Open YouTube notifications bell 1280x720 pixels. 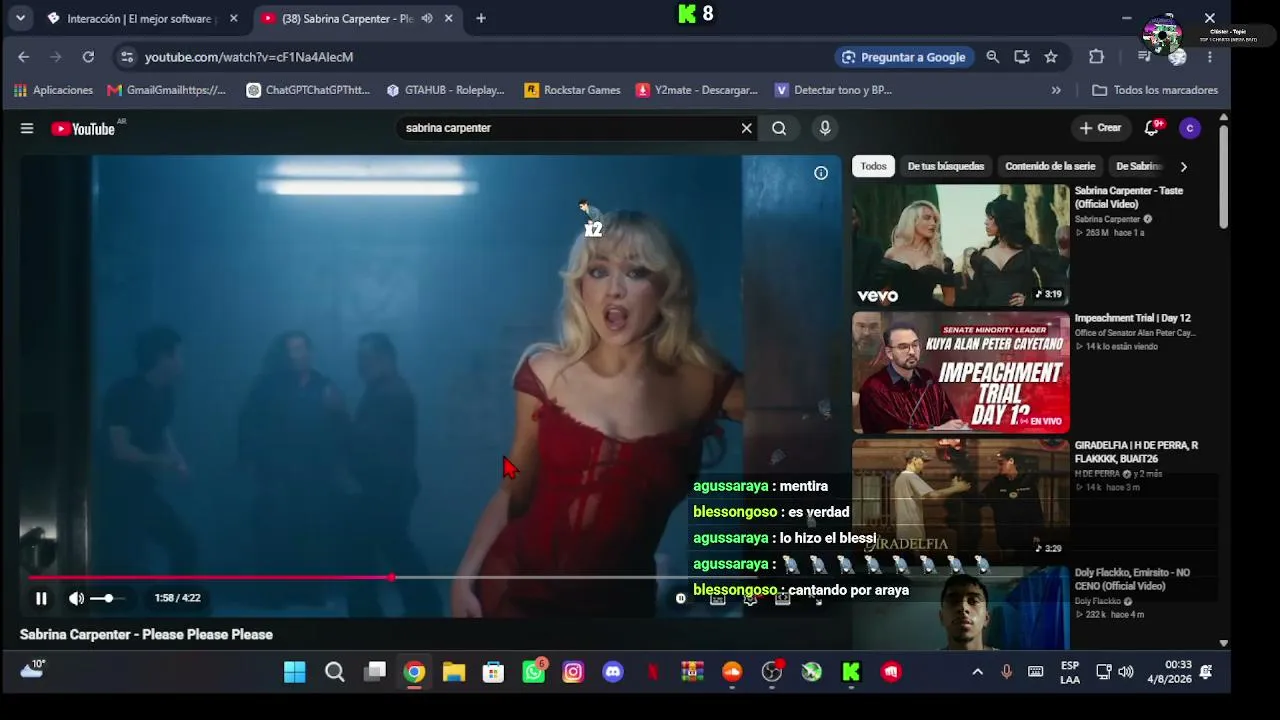point(1152,128)
